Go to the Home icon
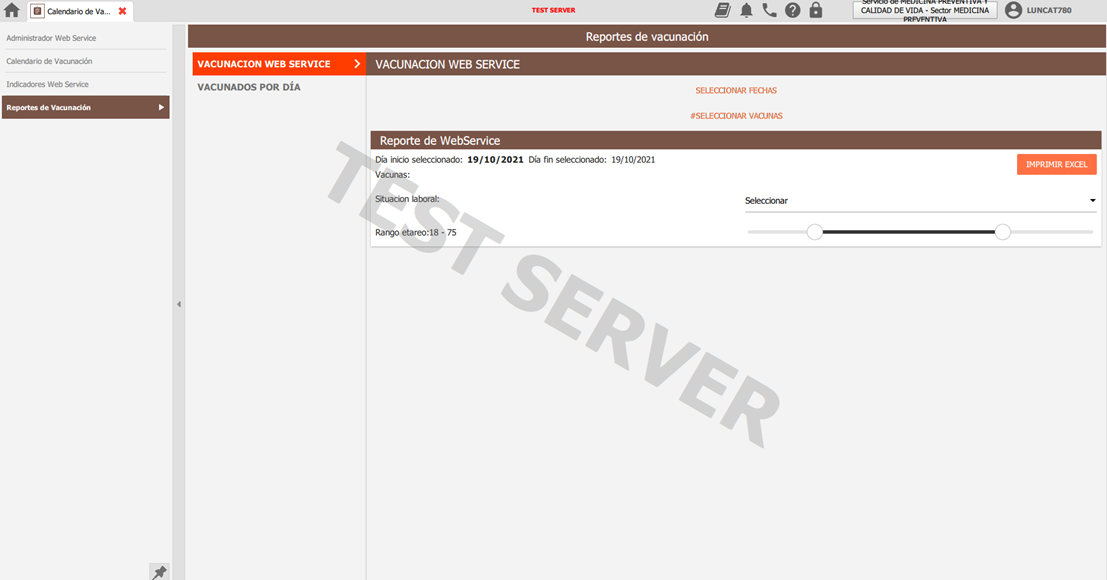The width and height of the screenshot is (1107, 580). pyautogui.click(x=12, y=11)
